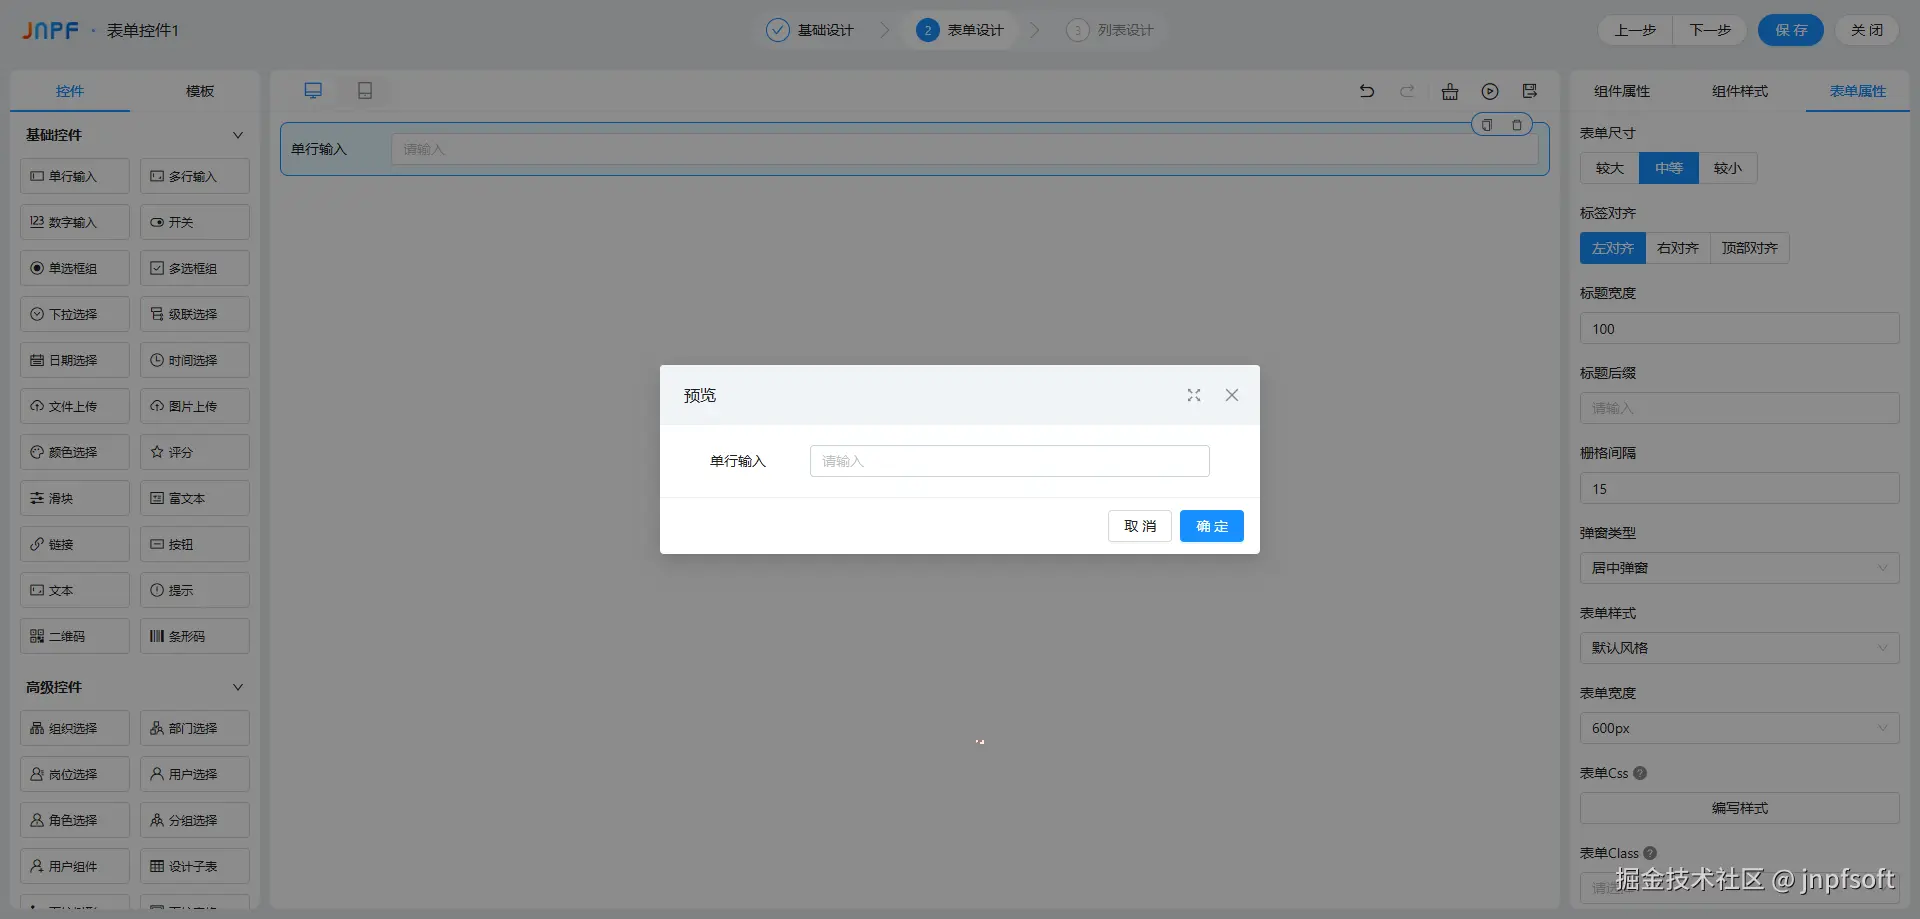This screenshot has height=919, width=1920.
Task: Click the 关闭 button in the header
Action: click(1867, 30)
